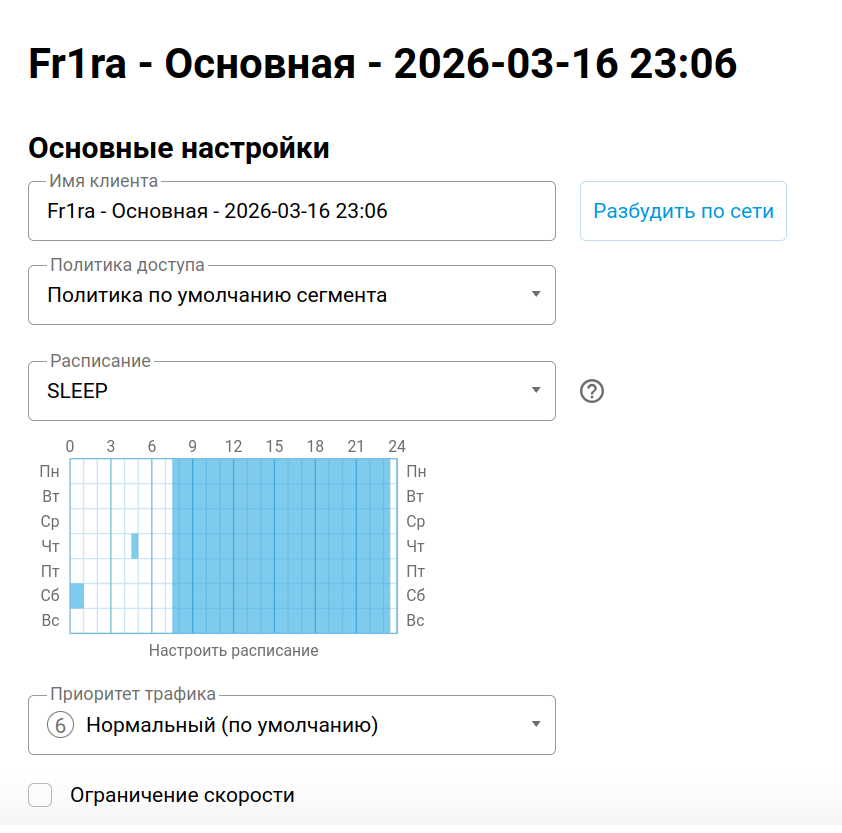Click the circled 6 priority icon

coord(61,725)
